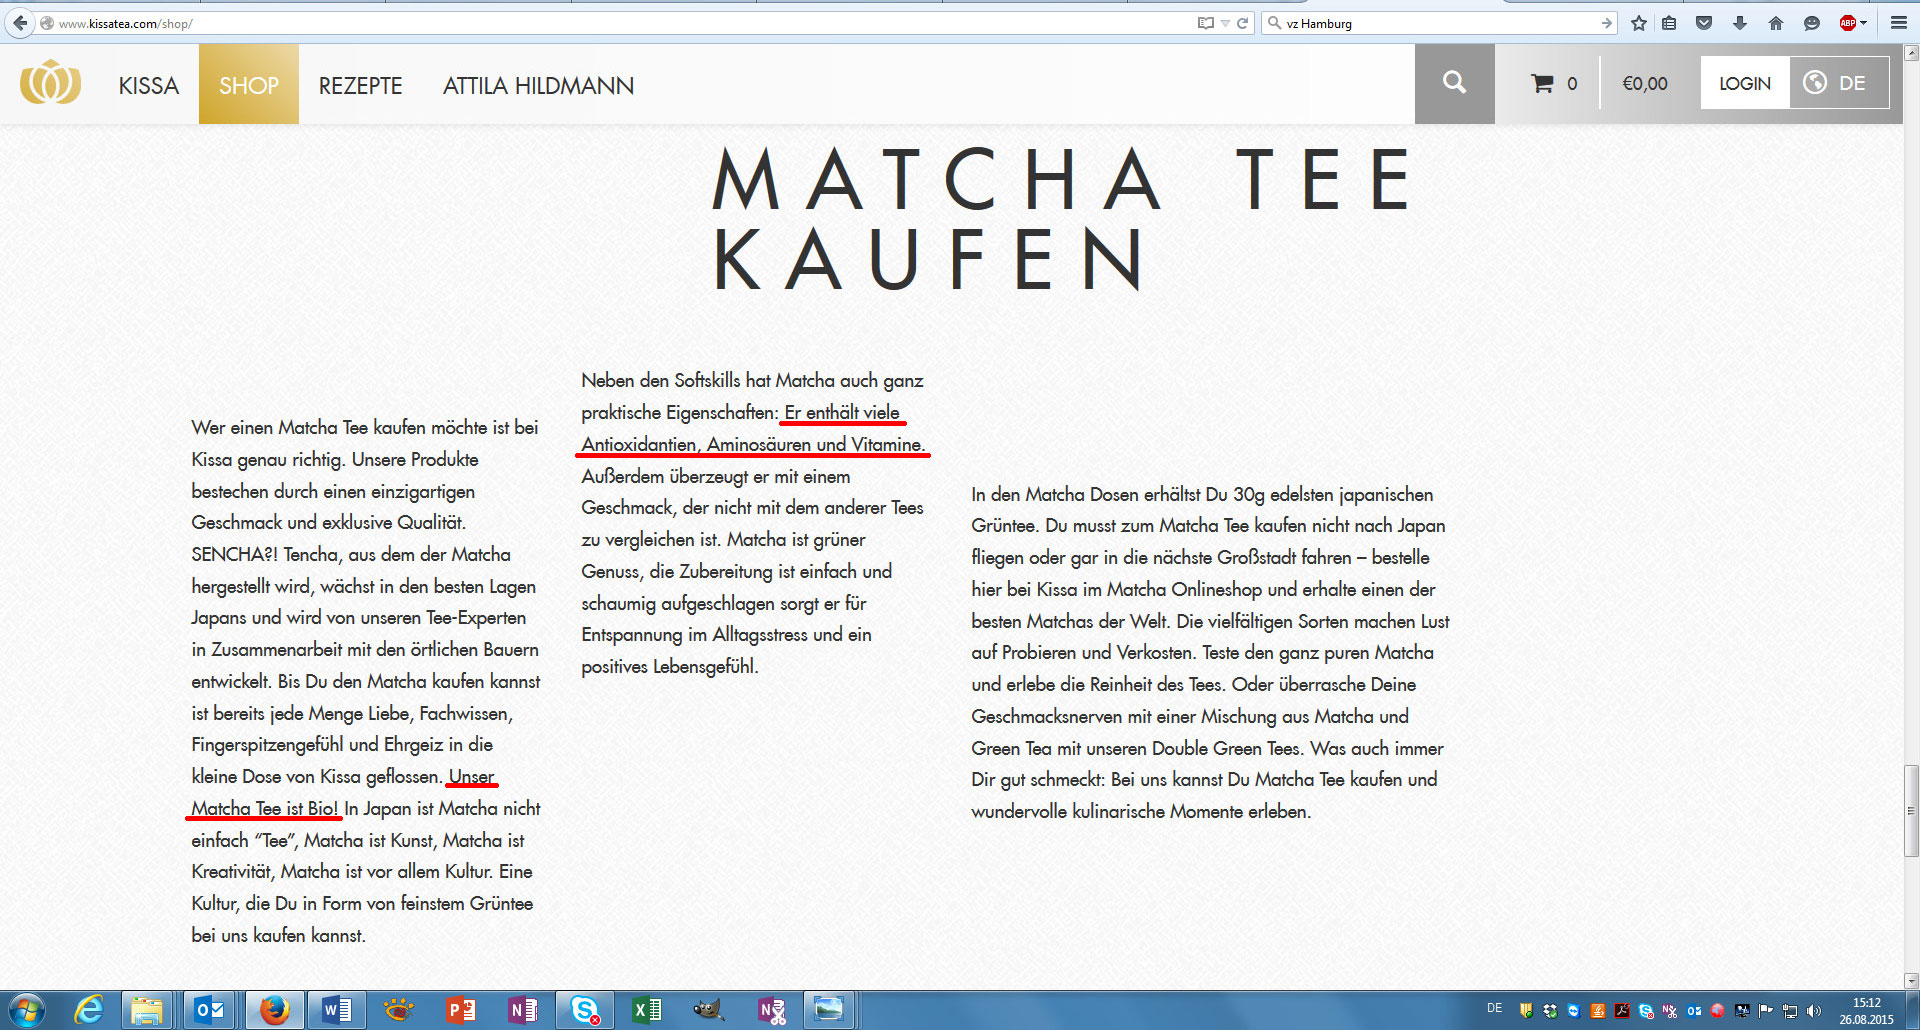Screen dimensions: 1920x1030
Task: Click the Kissa crown logo
Action: pyautogui.click(x=50, y=84)
